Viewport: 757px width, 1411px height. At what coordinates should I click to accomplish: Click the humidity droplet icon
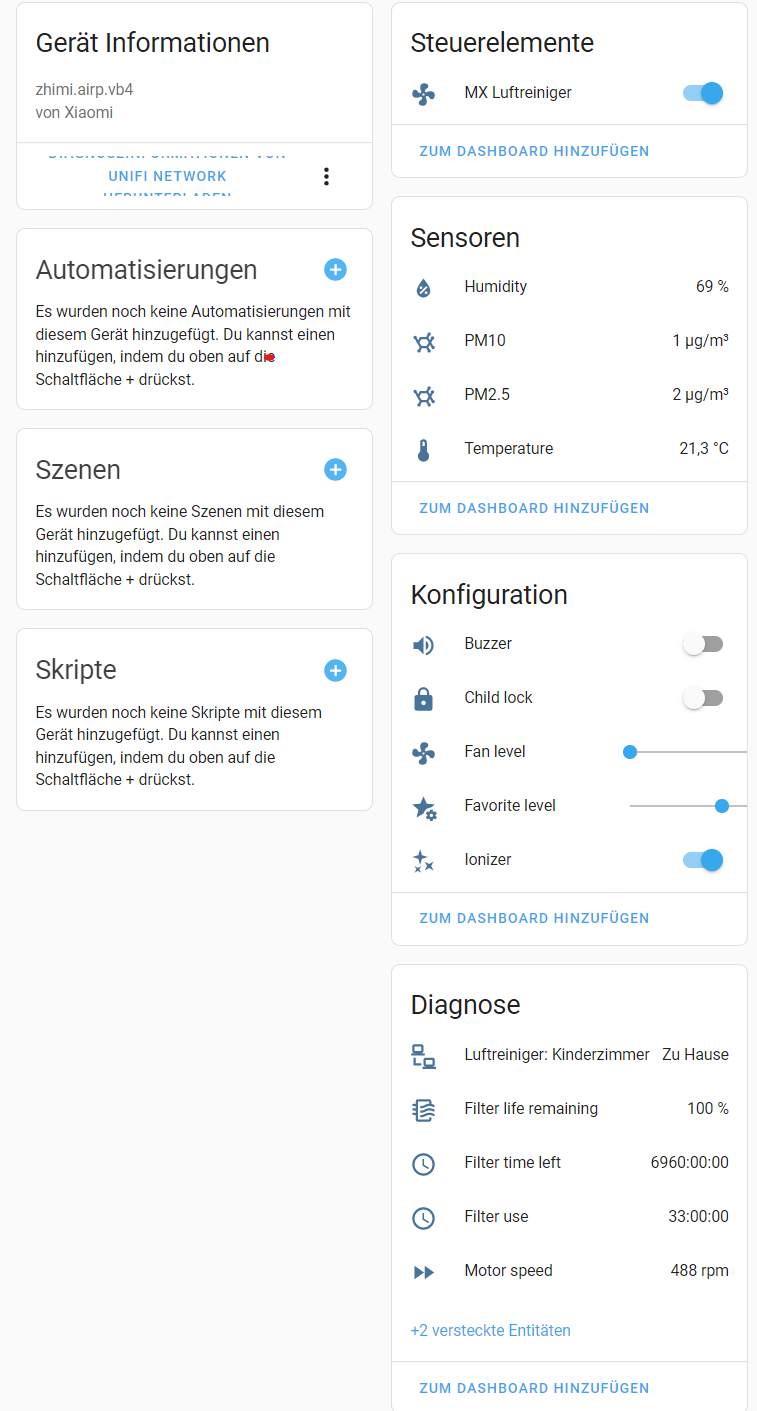point(424,287)
